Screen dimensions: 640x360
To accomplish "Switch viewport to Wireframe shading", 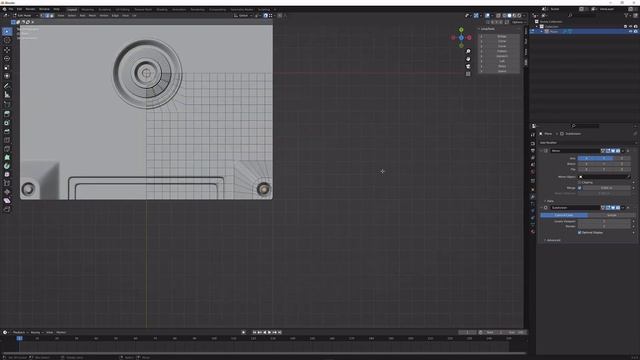I will coord(504,16).
